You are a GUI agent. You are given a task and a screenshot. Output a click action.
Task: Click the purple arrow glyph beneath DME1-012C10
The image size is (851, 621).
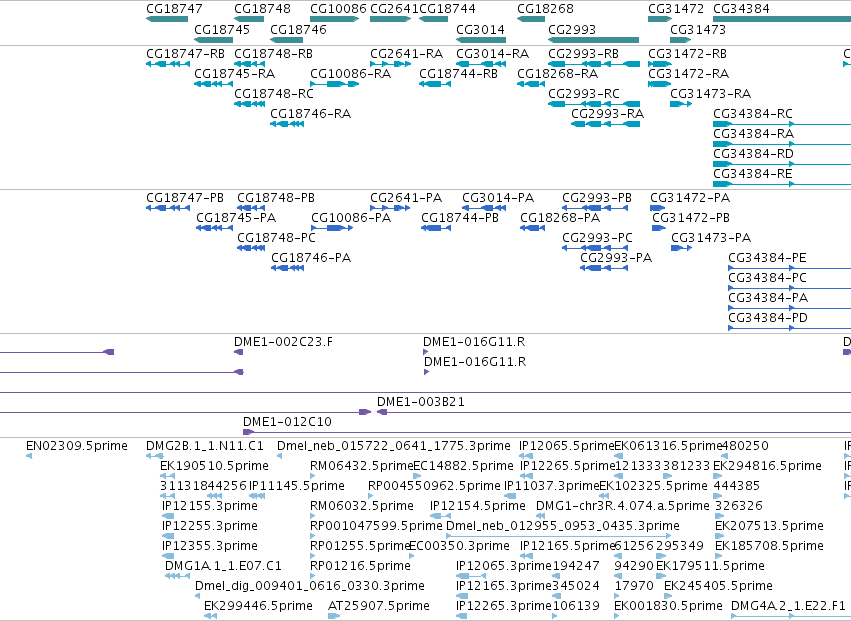248,432
